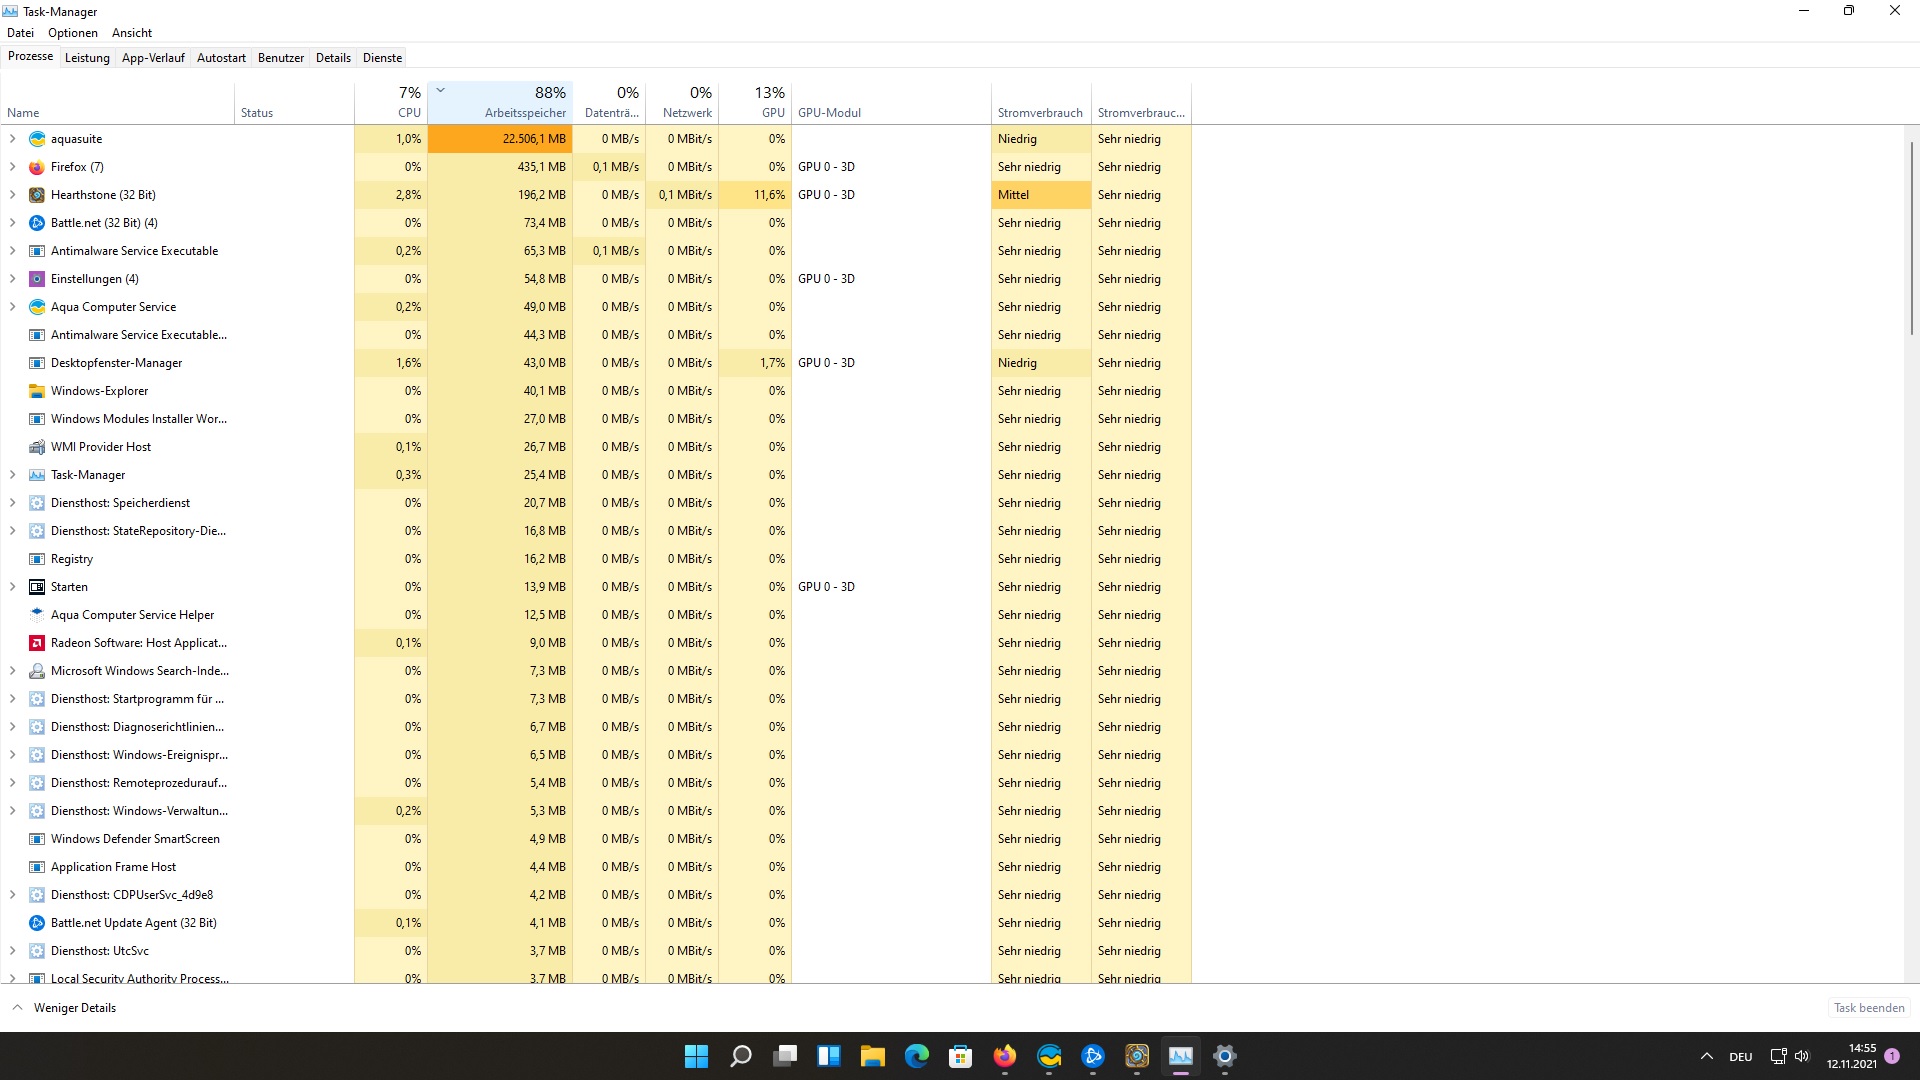This screenshot has height=1080, width=1920.
Task: Click the taskbar search magnifier icon
Action: tap(741, 1056)
